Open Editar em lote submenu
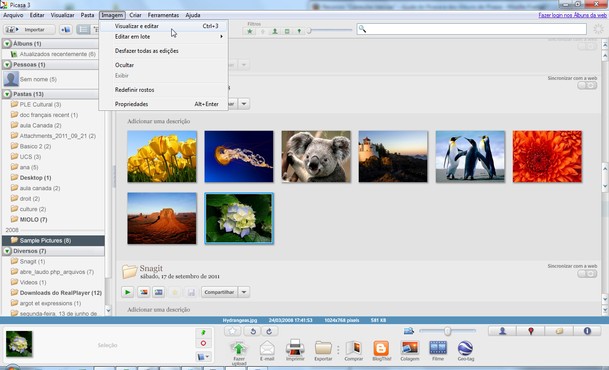Viewport: 609px width, 370px height. [163, 36]
